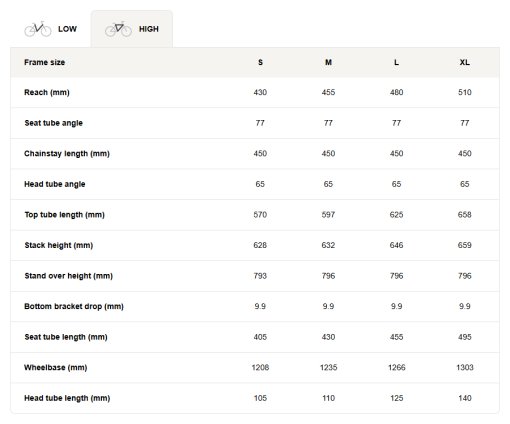Select the S size column header
The image size is (510, 424).
260,62
